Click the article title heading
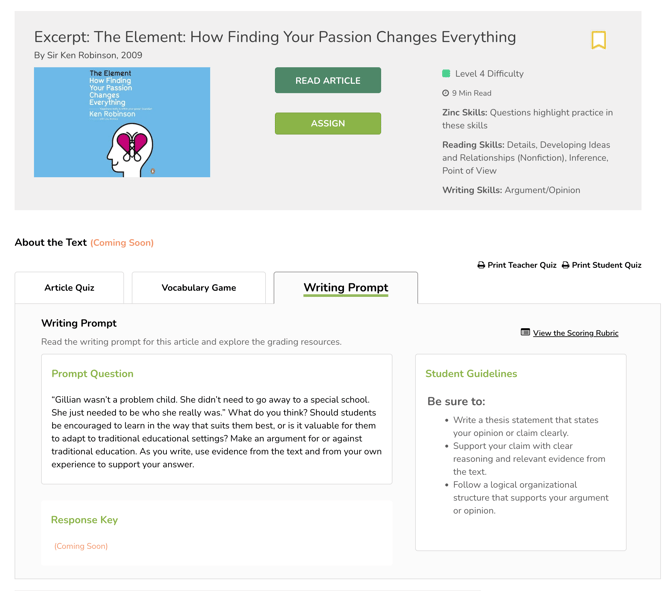670x607 pixels. [275, 37]
